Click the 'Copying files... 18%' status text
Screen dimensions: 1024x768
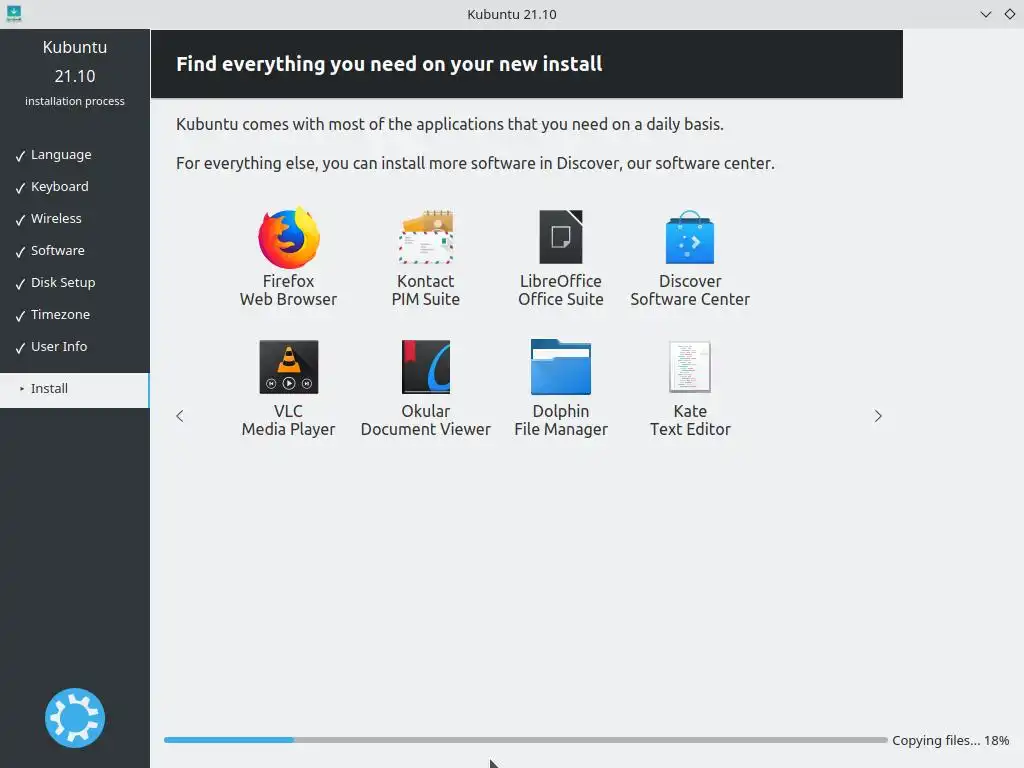coord(950,741)
